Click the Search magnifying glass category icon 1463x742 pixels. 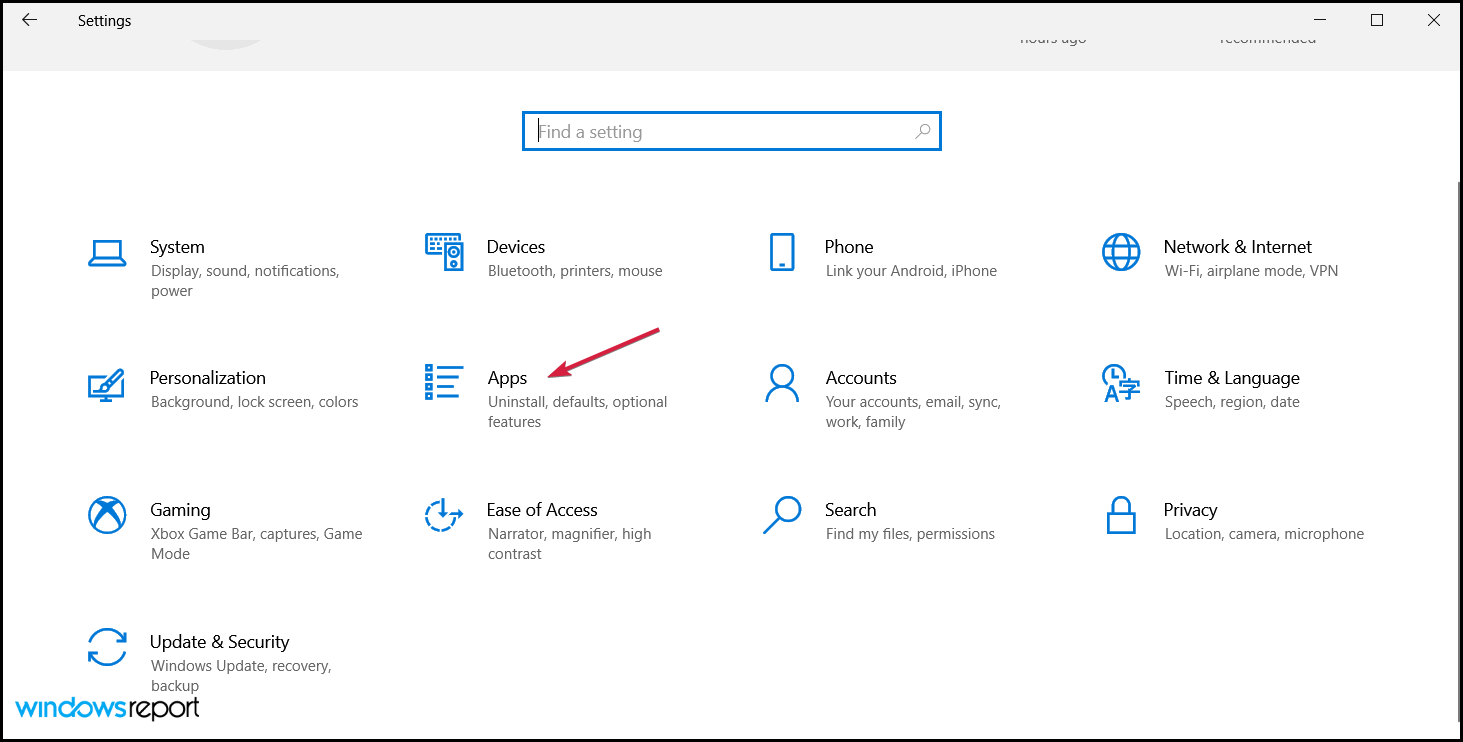pyautogui.click(x=782, y=515)
